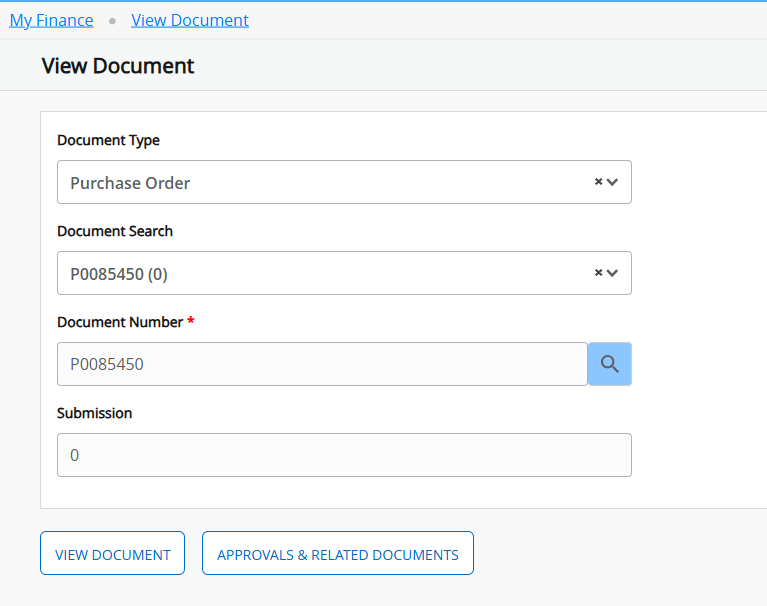The image size is (767, 606).
Task: Click the magnifier search icon beside Document Number
Action: pos(609,364)
